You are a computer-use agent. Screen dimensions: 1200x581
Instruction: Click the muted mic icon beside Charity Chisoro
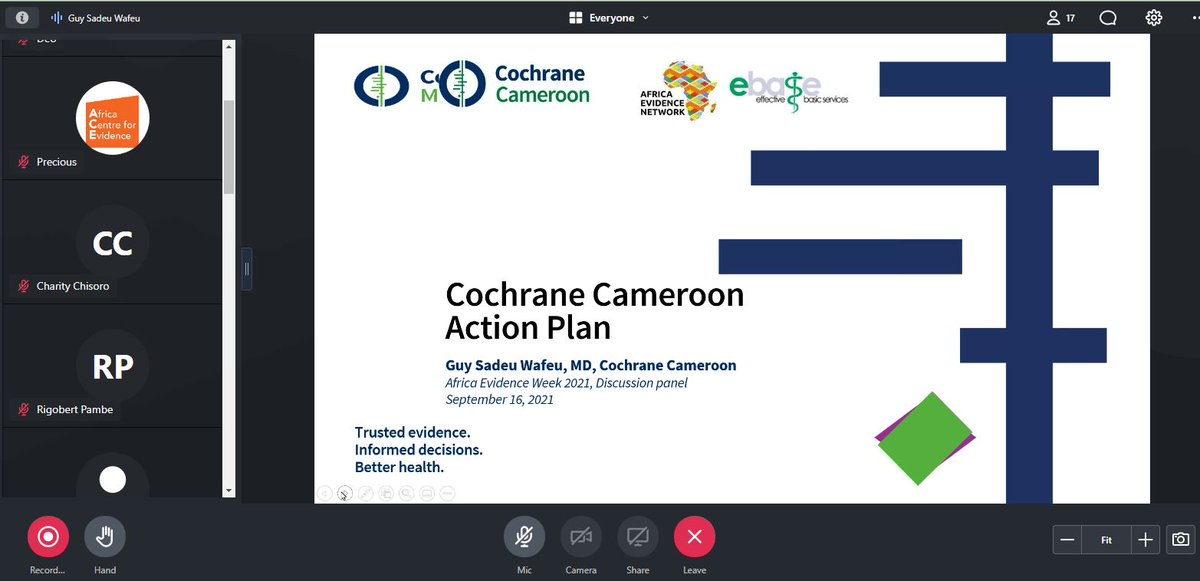(x=23, y=286)
